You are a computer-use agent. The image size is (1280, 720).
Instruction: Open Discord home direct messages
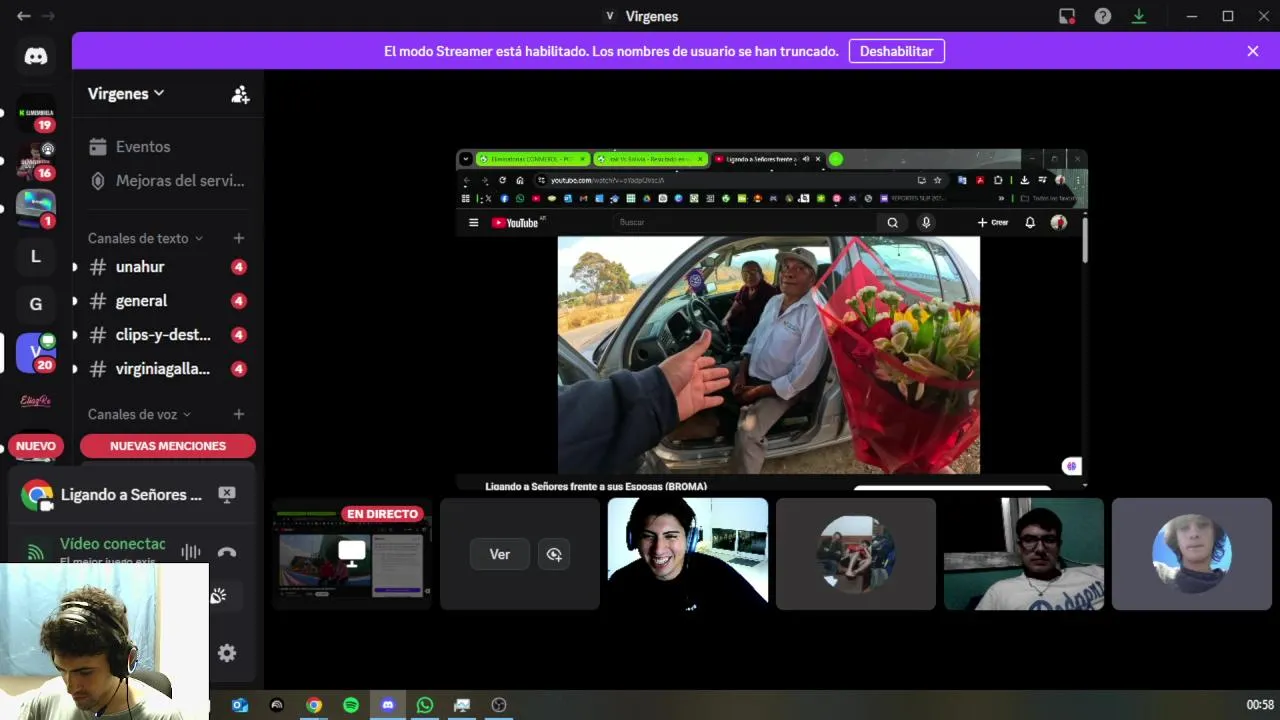point(36,56)
